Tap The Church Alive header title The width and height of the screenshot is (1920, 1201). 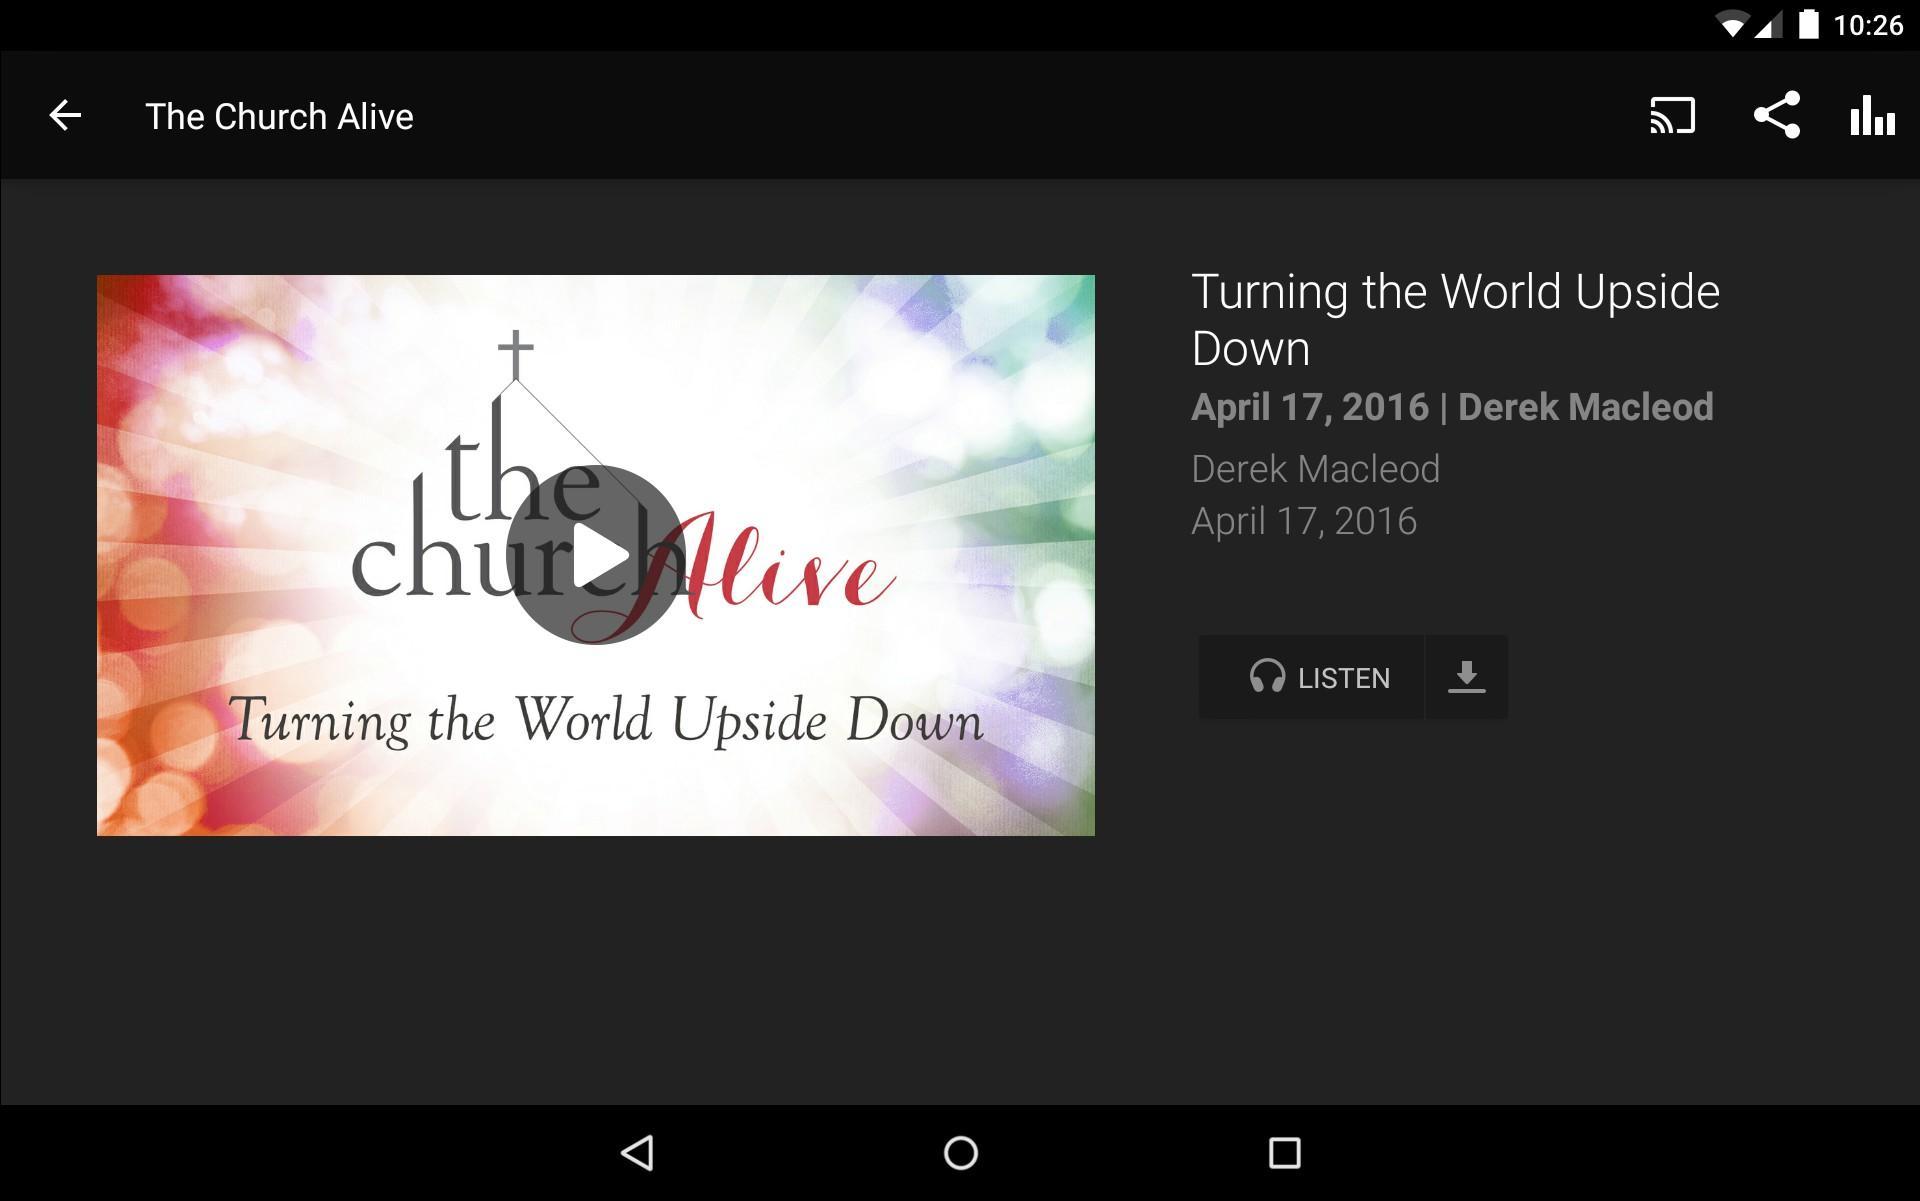(x=279, y=117)
